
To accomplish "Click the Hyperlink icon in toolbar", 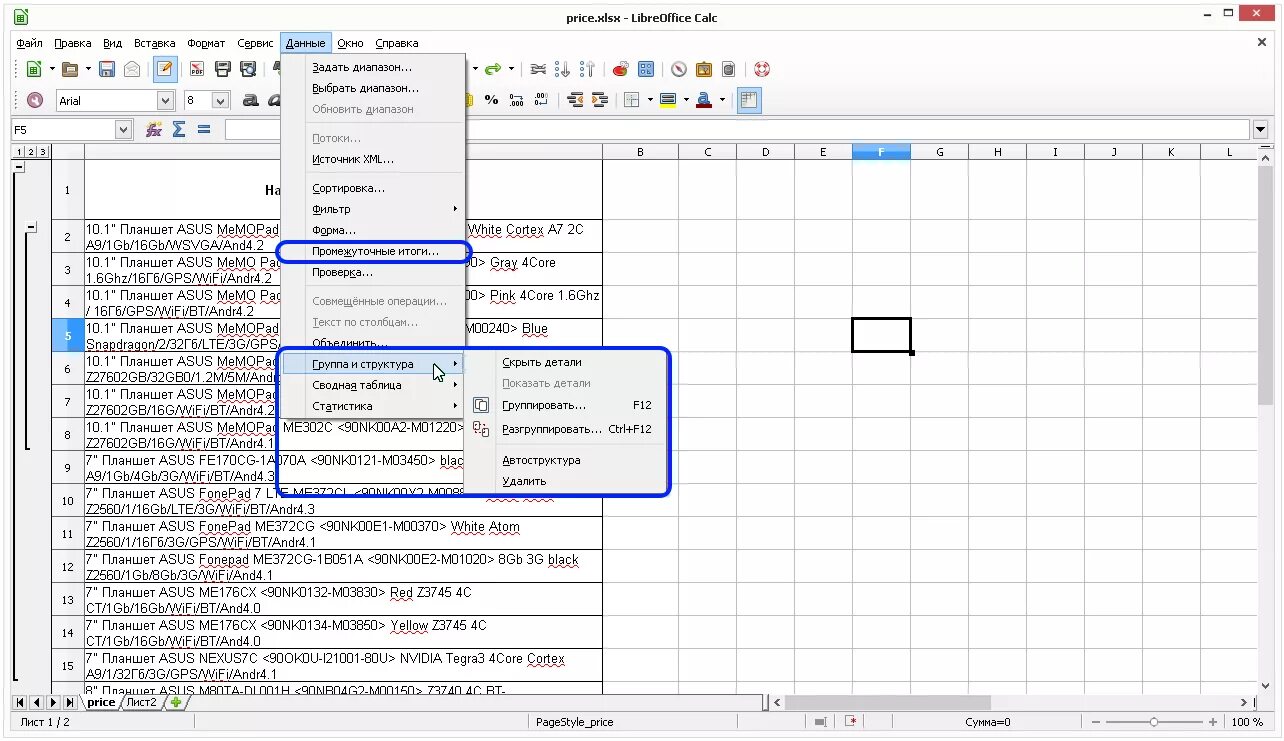I will (538, 69).
